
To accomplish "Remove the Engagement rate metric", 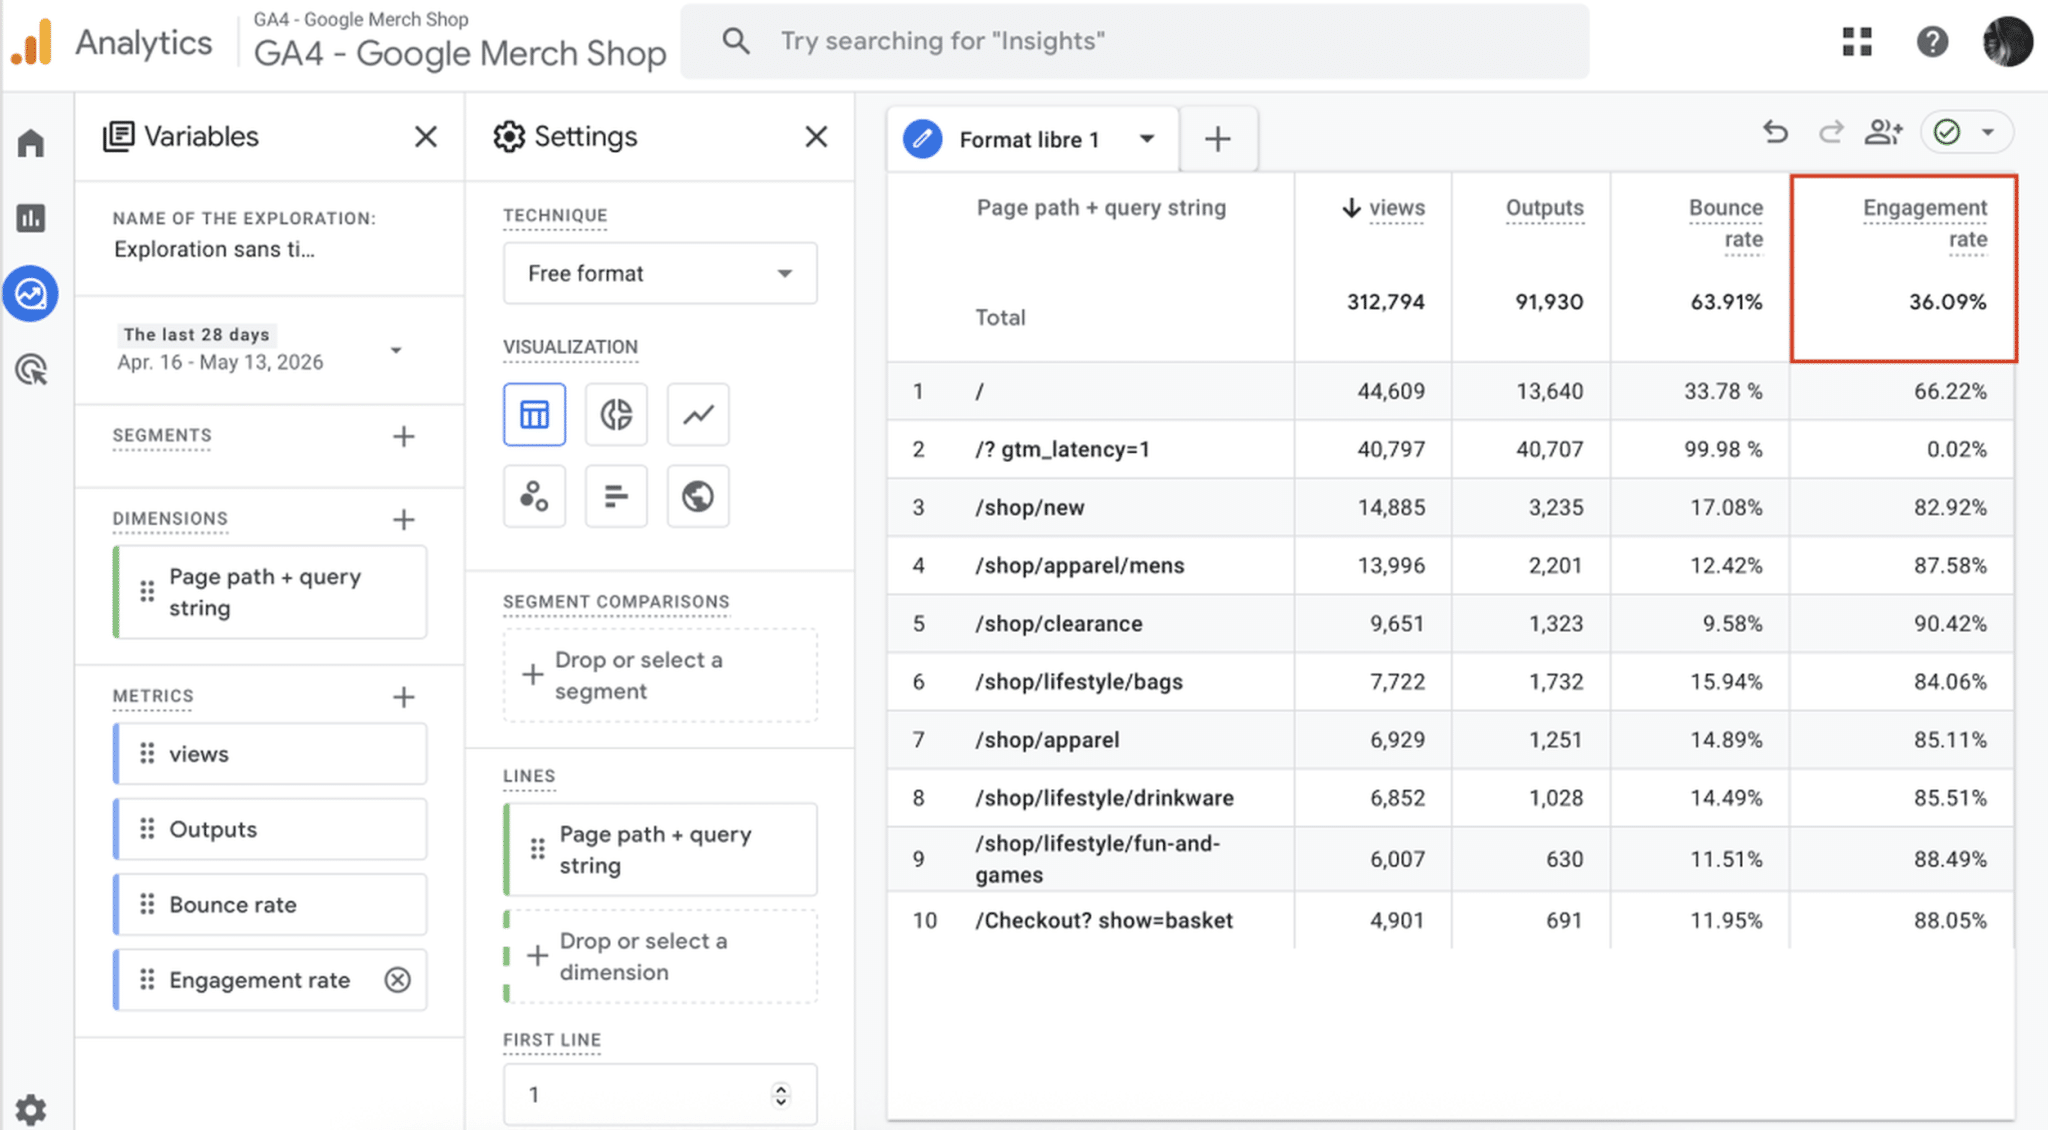I will 398,980.
